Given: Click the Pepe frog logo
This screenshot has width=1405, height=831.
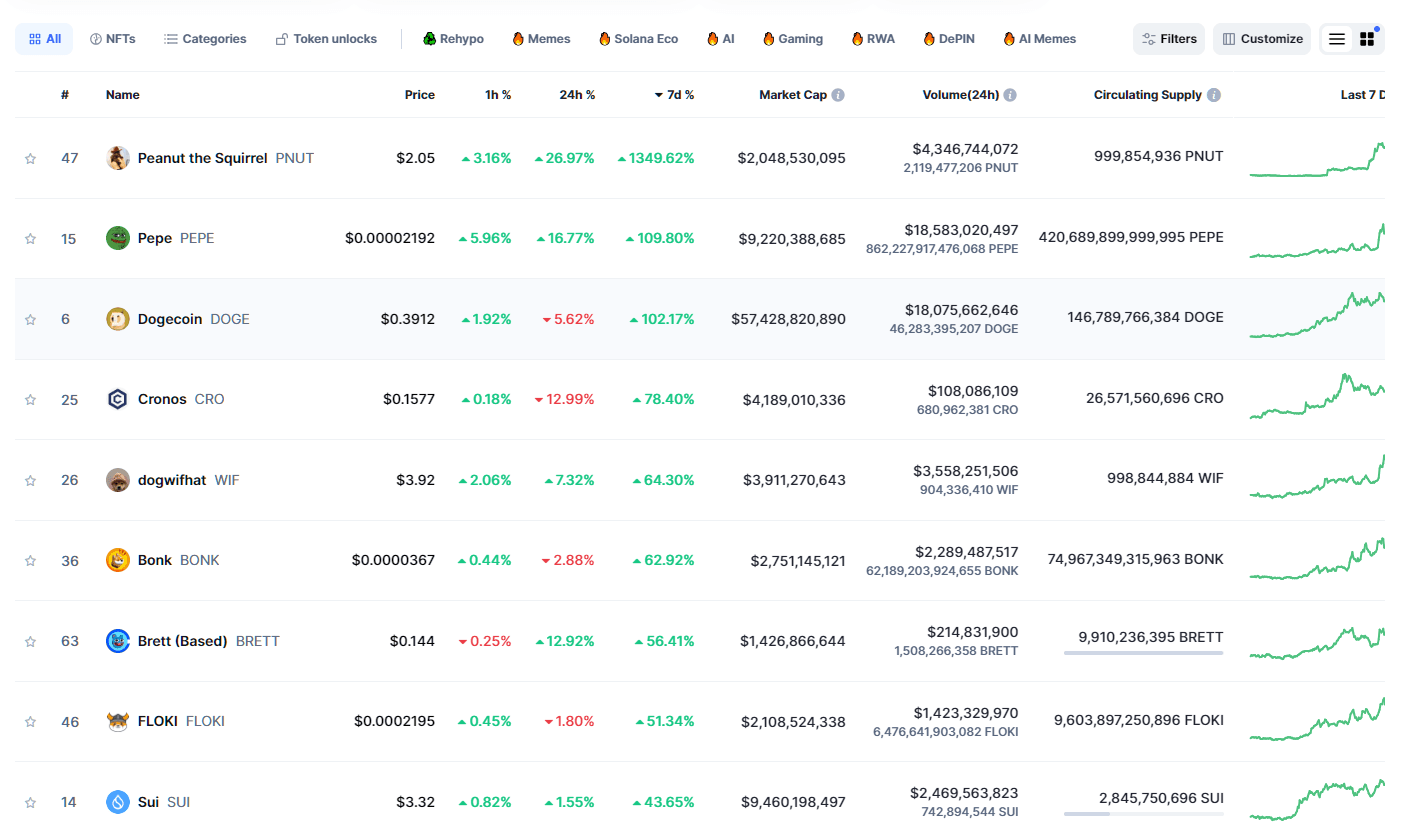Looking at the screenshot, I should (x=118, y=238).
